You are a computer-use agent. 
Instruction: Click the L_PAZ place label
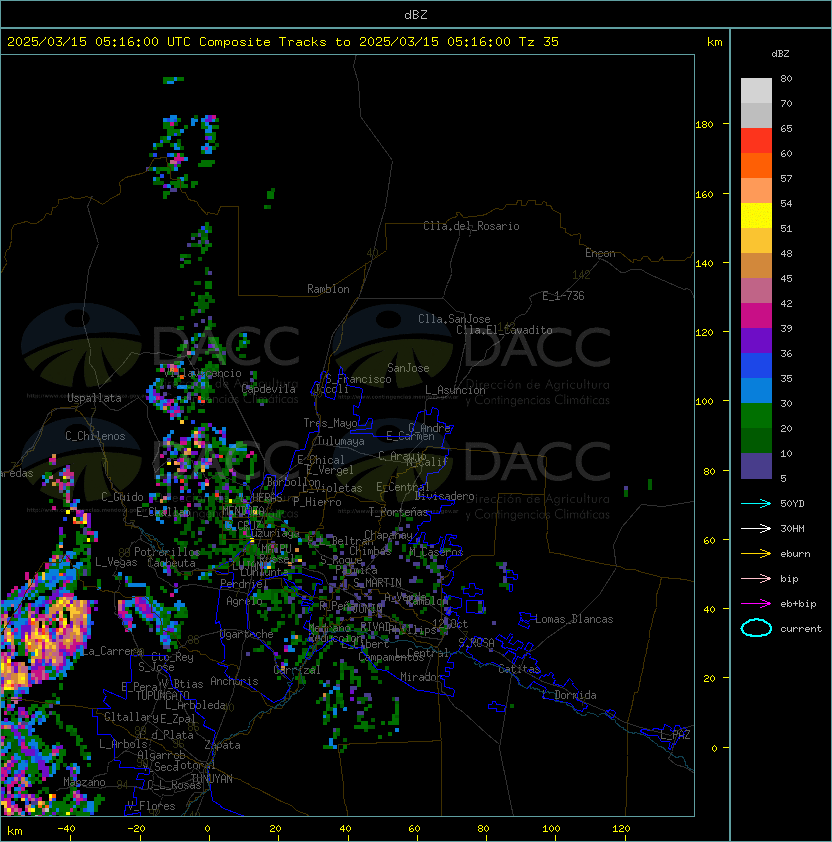click(675, 735)
